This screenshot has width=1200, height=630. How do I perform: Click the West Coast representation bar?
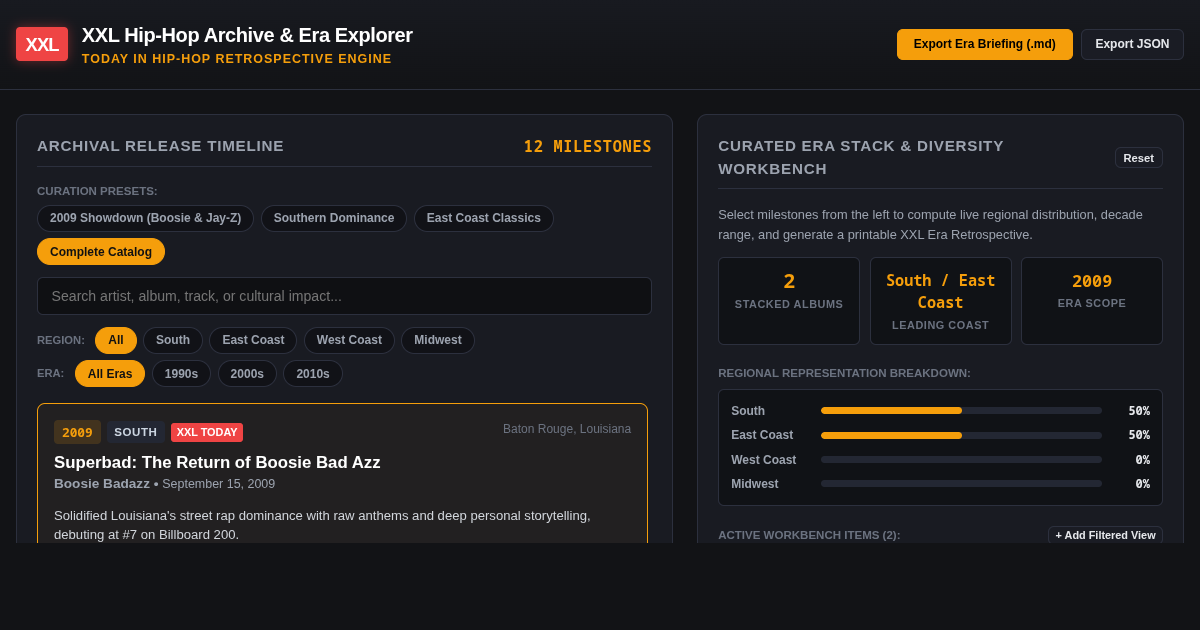pyautogui.click(x=961, y=460)
